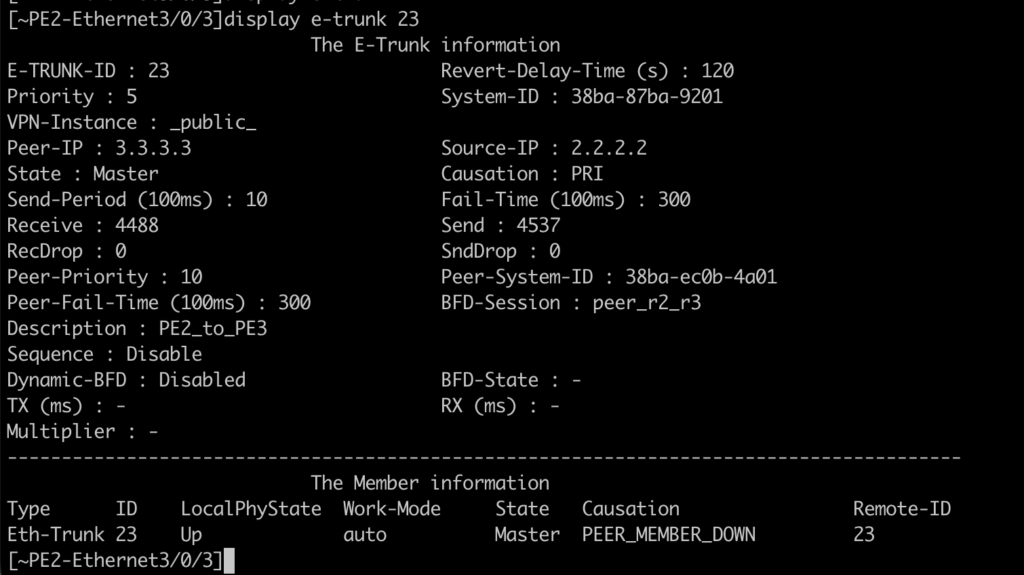The width and height of the screenshot is (1024, 575).
Task: Click the terminal cursor block at the prompt
Action: (229, 561)
